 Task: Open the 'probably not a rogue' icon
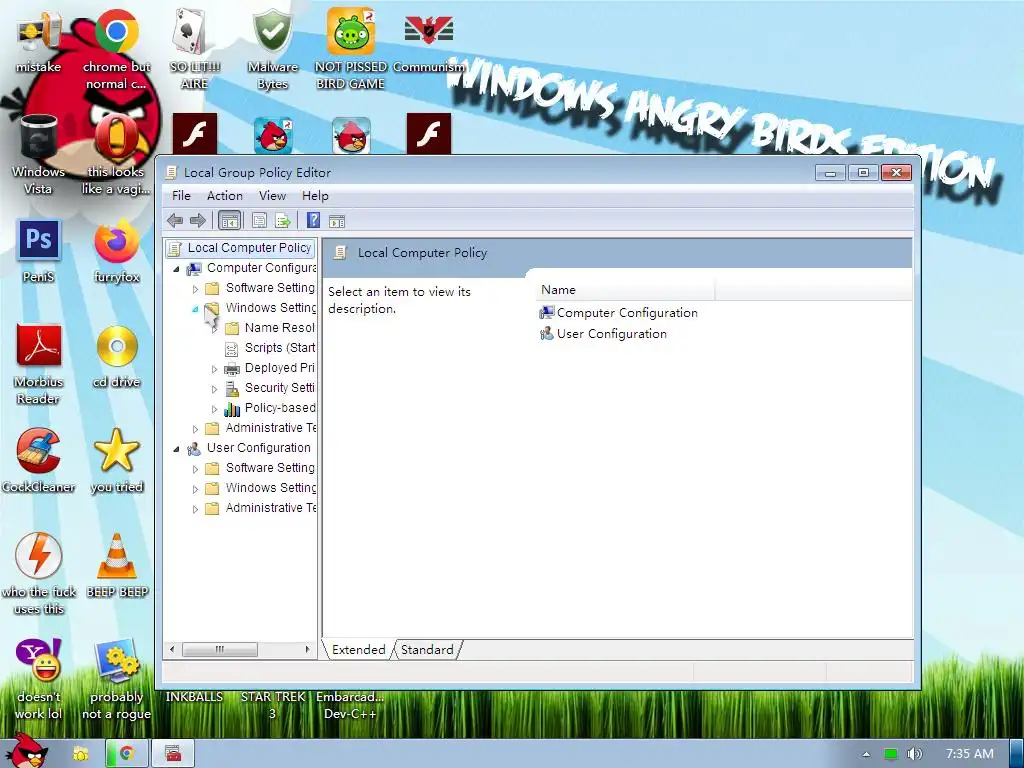pos(116,679)
